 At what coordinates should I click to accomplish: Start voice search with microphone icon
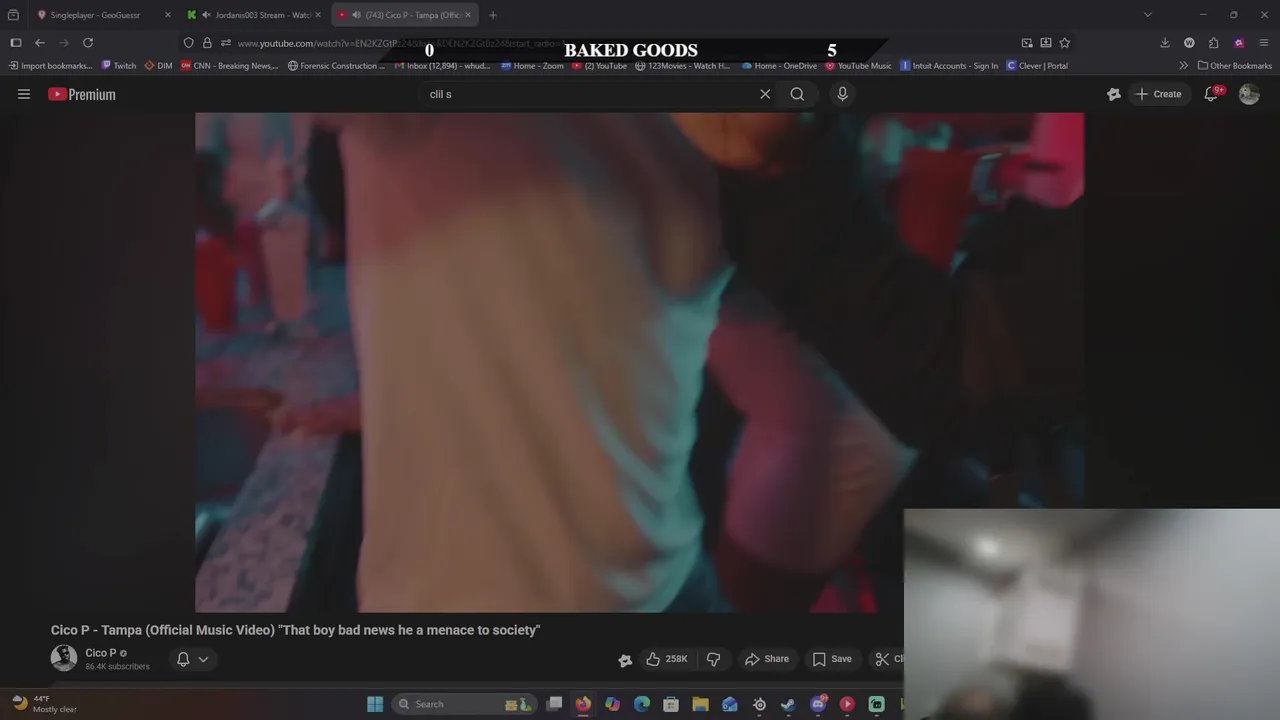(842, 94)
